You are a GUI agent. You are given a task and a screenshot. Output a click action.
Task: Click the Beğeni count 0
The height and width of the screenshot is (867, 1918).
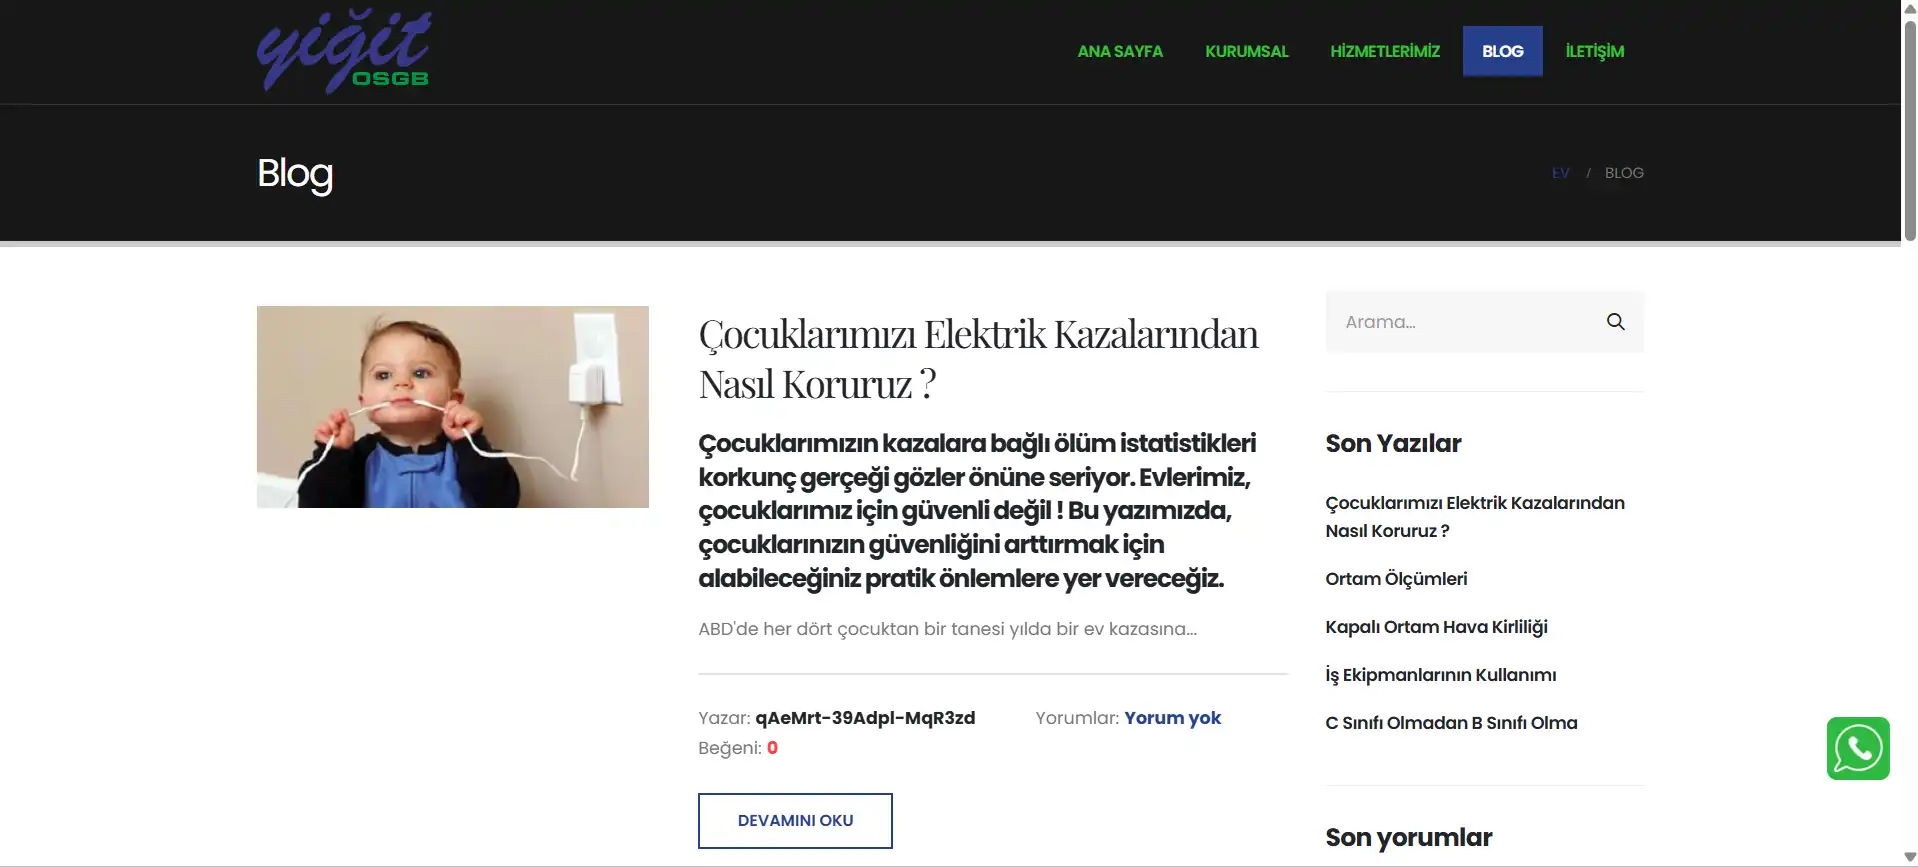(772, 748)
